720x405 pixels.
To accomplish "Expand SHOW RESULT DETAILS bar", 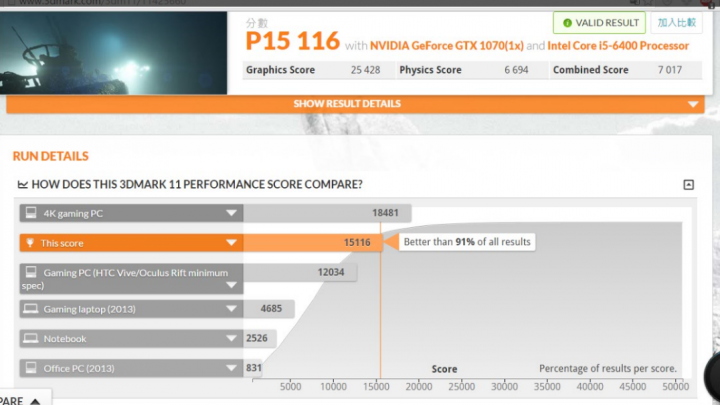I will point(355,104).
